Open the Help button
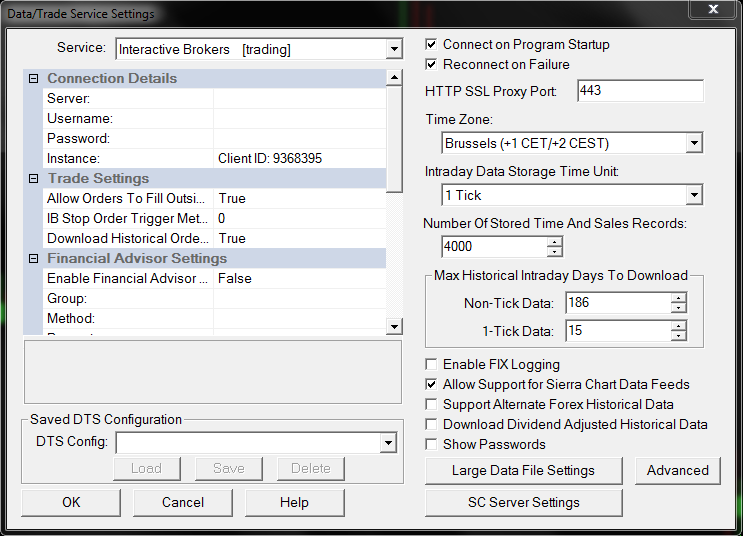Image resolution: width=743 pixels, height=536 pixels. coord(294,502)
